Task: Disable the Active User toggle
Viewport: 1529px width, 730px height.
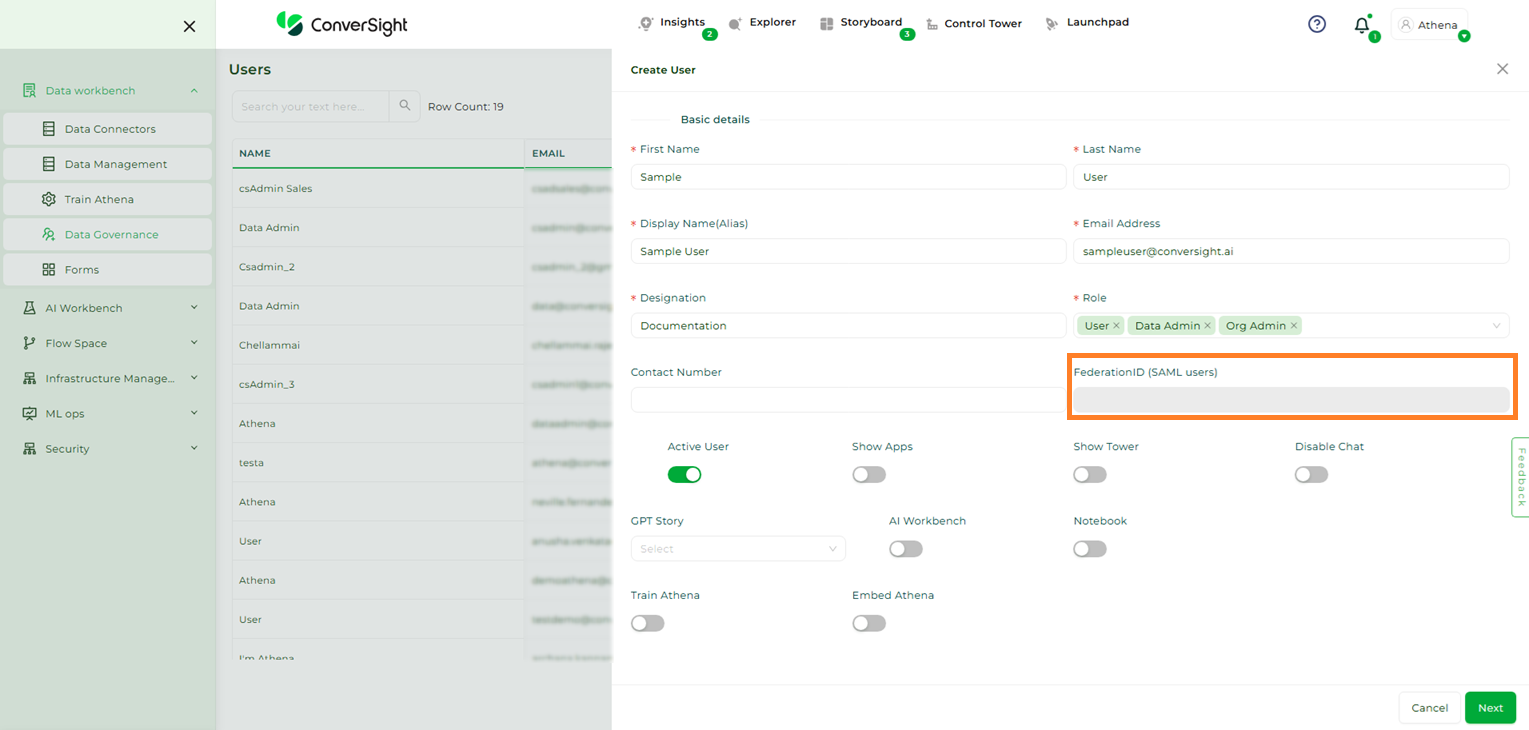Action: coord(684,475)
